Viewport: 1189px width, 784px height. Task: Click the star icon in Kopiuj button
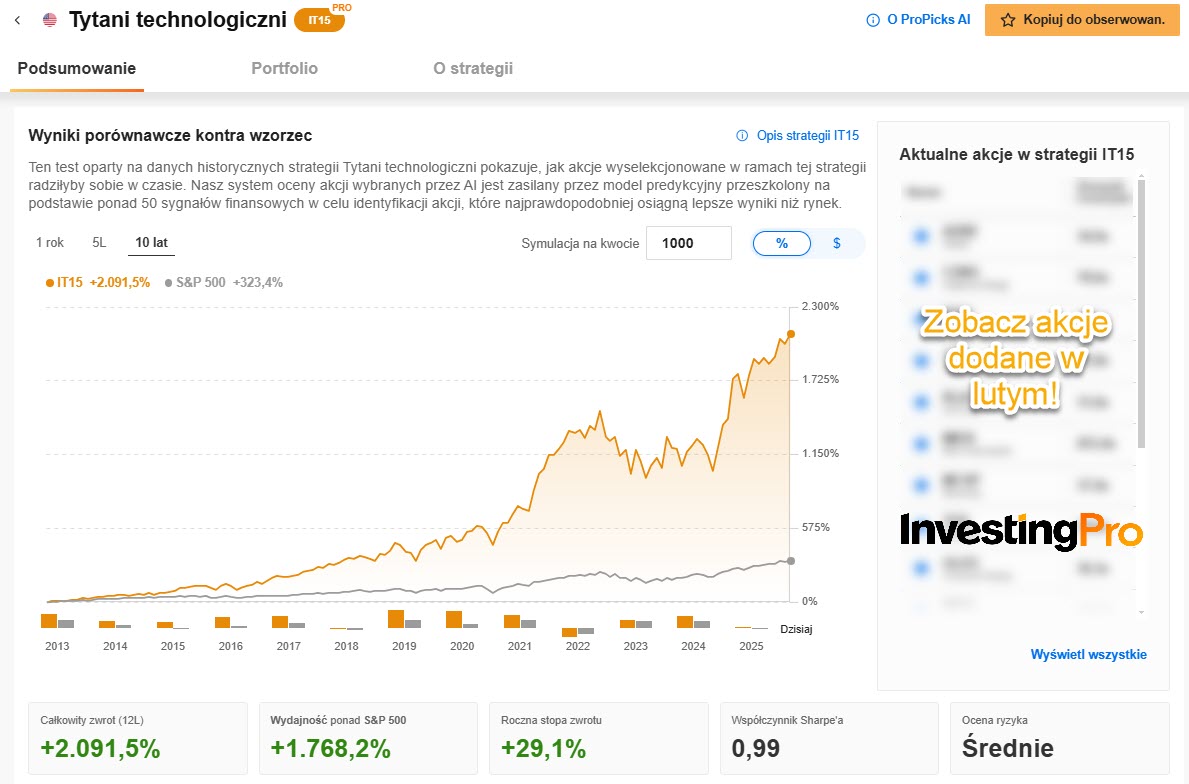pyautogui.click(x=1008, y=20)
